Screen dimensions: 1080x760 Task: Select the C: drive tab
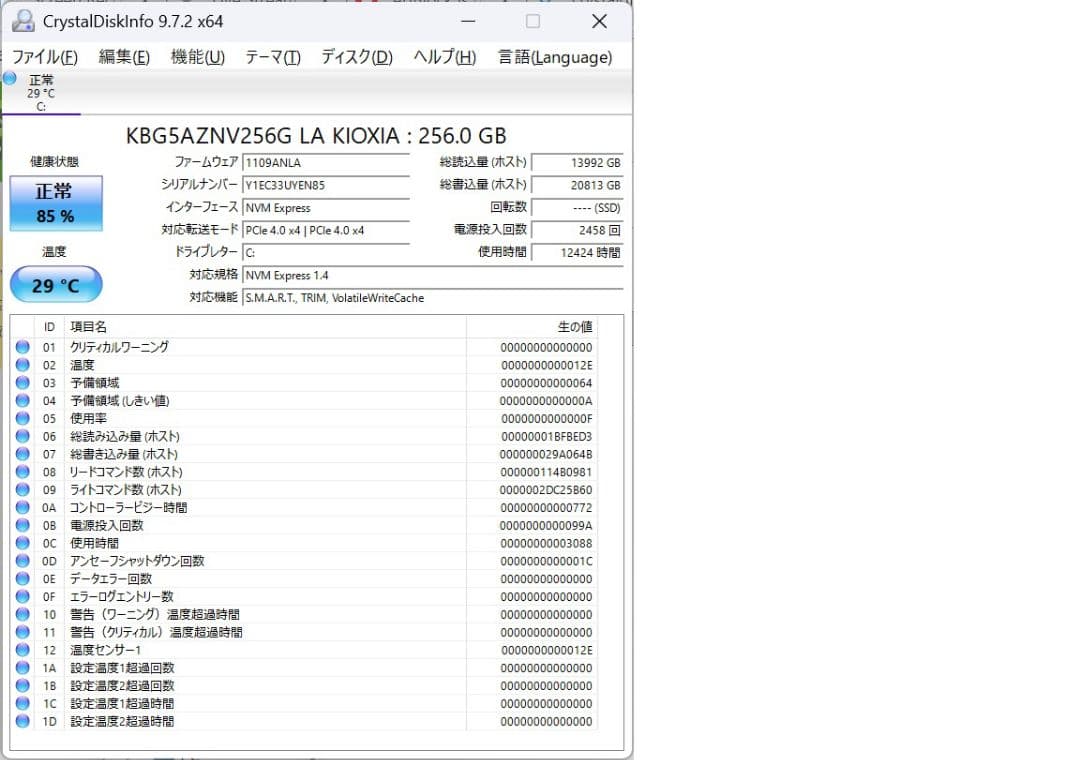pyautogui.click(x=42, y=92)
